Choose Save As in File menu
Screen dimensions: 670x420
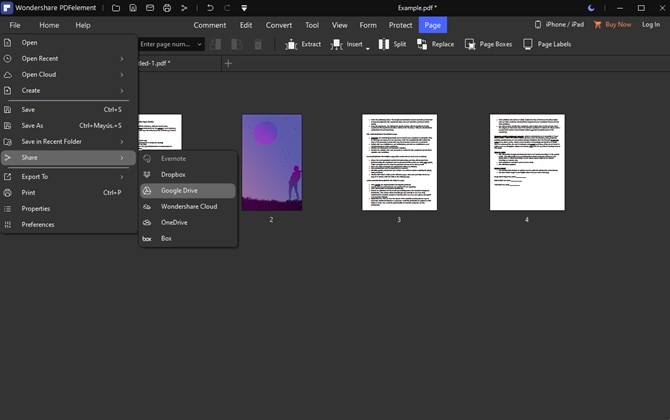click(x=68, y=126)
